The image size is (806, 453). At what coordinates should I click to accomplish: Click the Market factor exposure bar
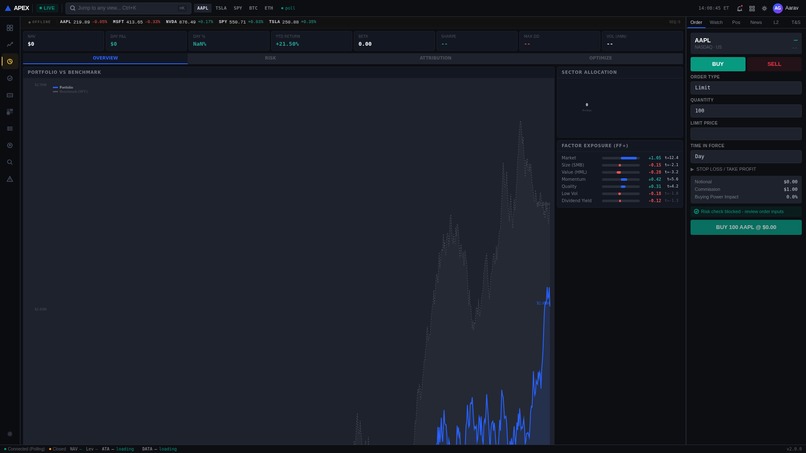(621, 158)
